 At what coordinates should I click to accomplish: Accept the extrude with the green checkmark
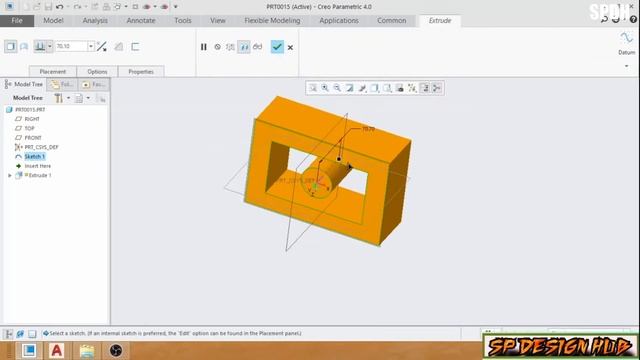point(277,47)
